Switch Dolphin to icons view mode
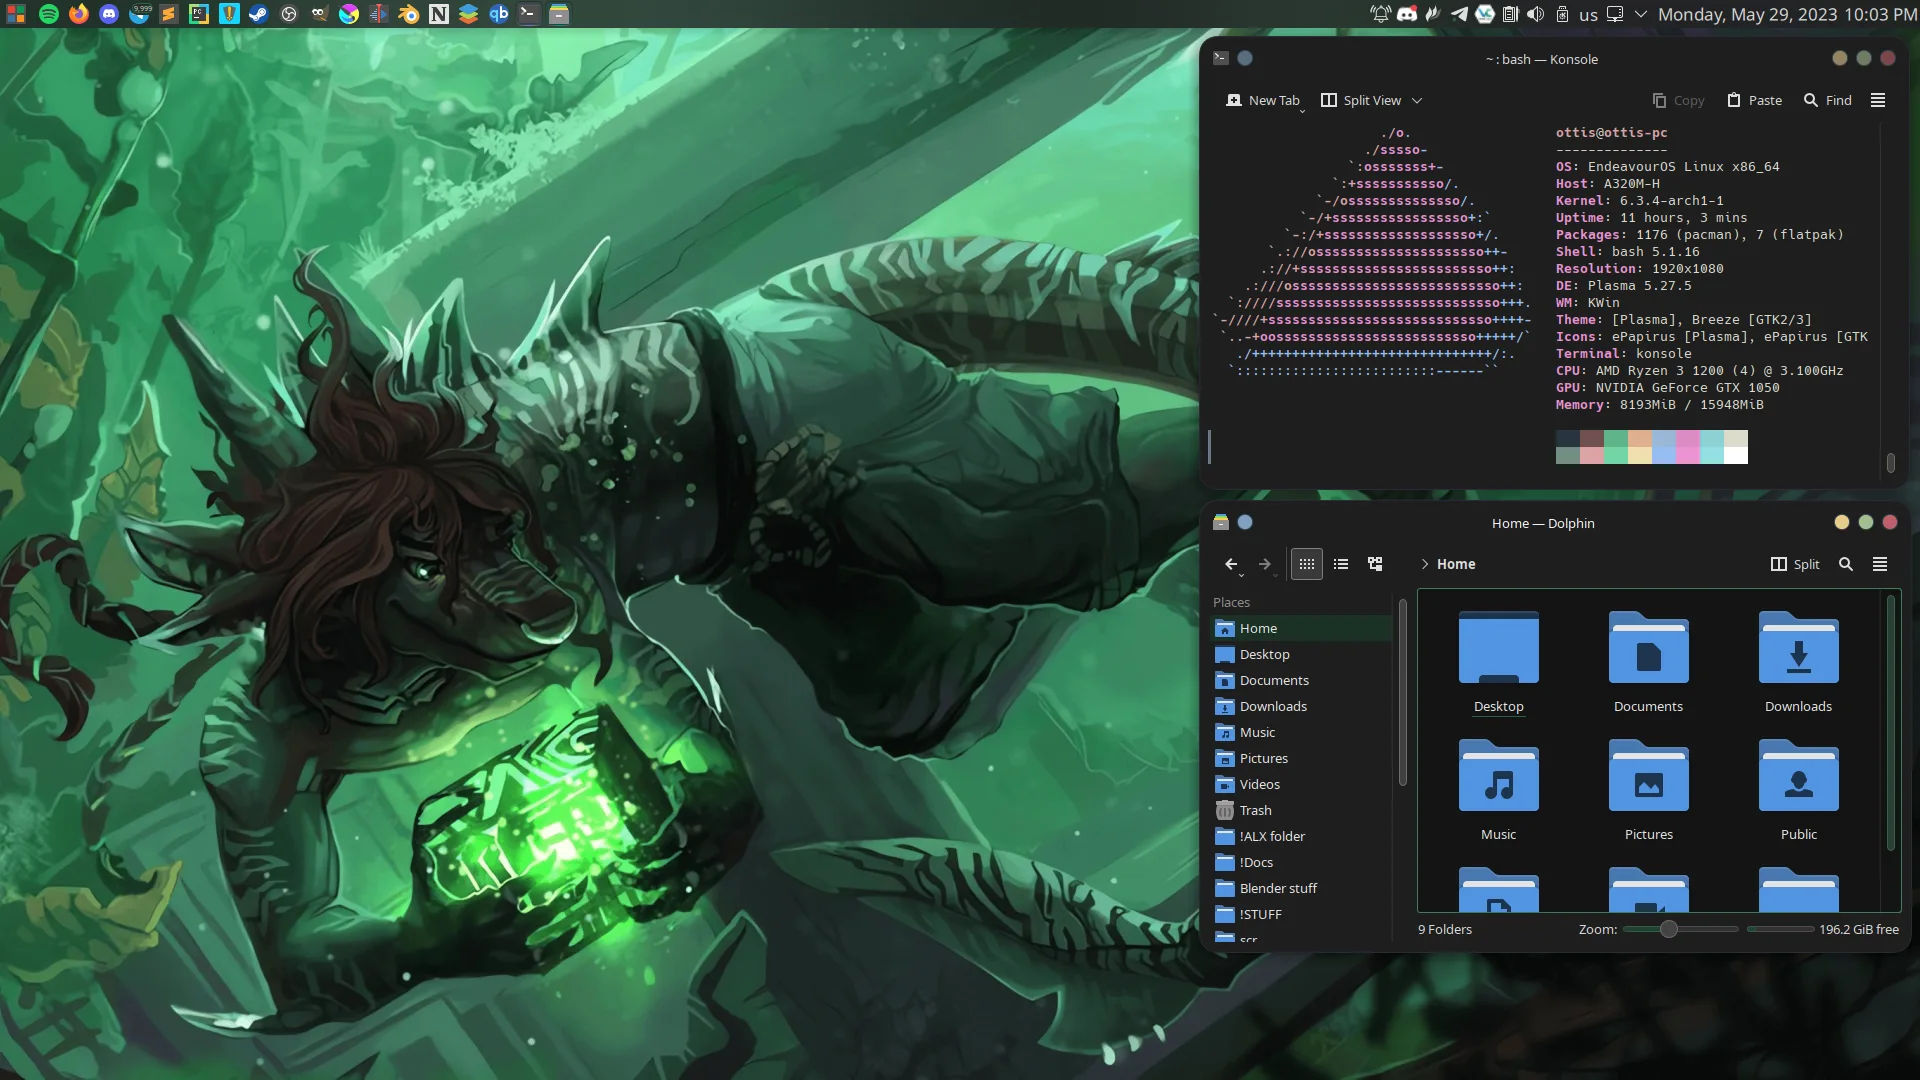Image resolution: width=1920 pixels, height=1080 pixels. point(1306,564)
